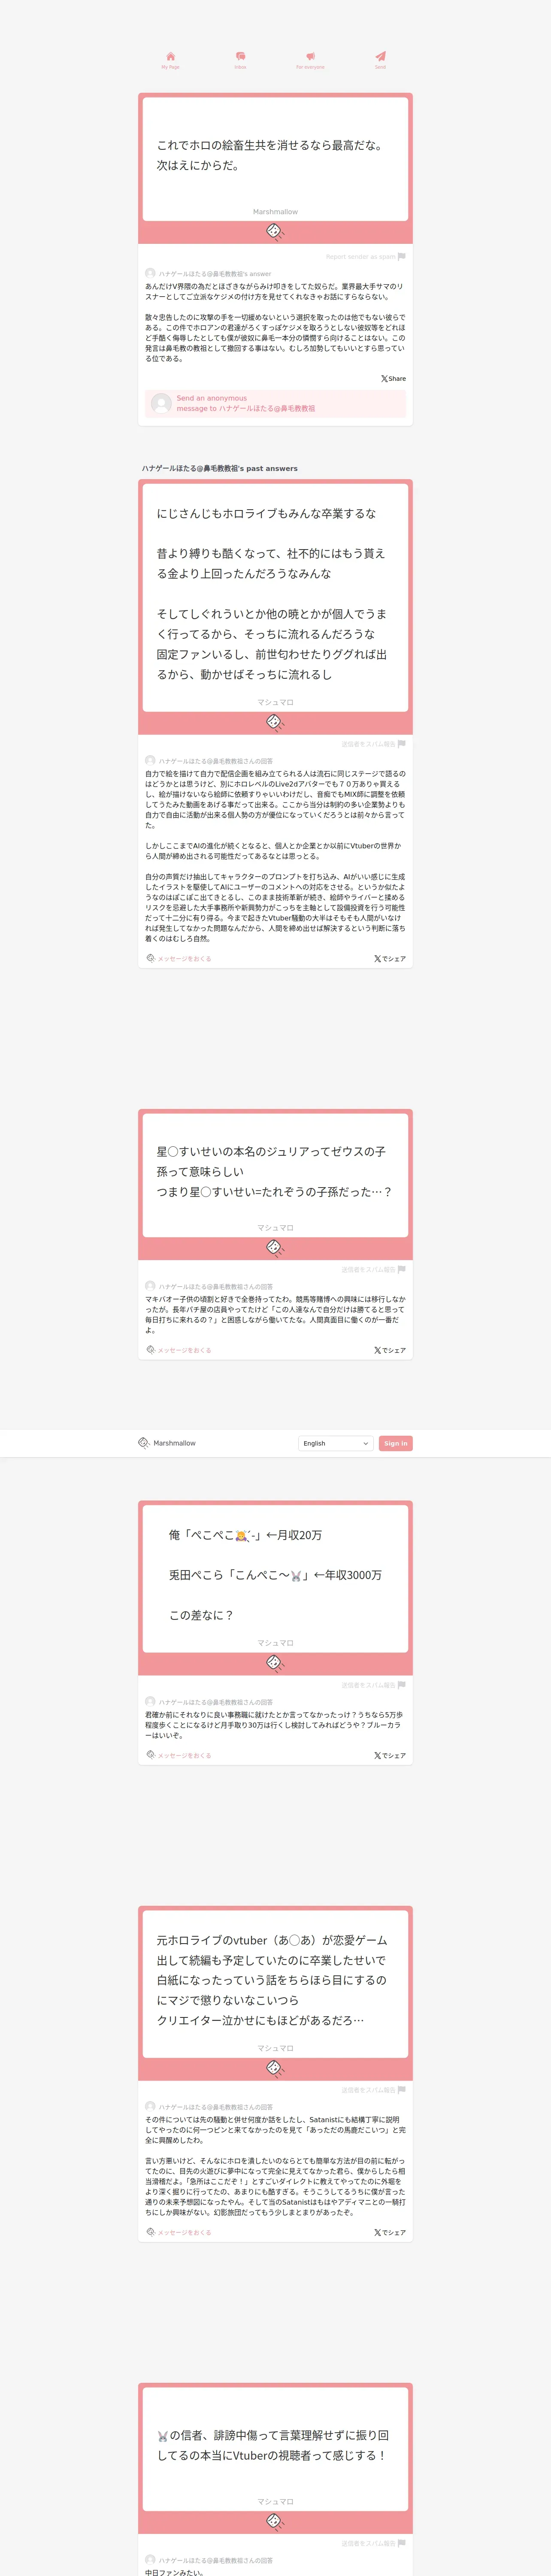
Task: Click メッセージをおくる under the 月収20万 answer
Action: point(179,1755)
